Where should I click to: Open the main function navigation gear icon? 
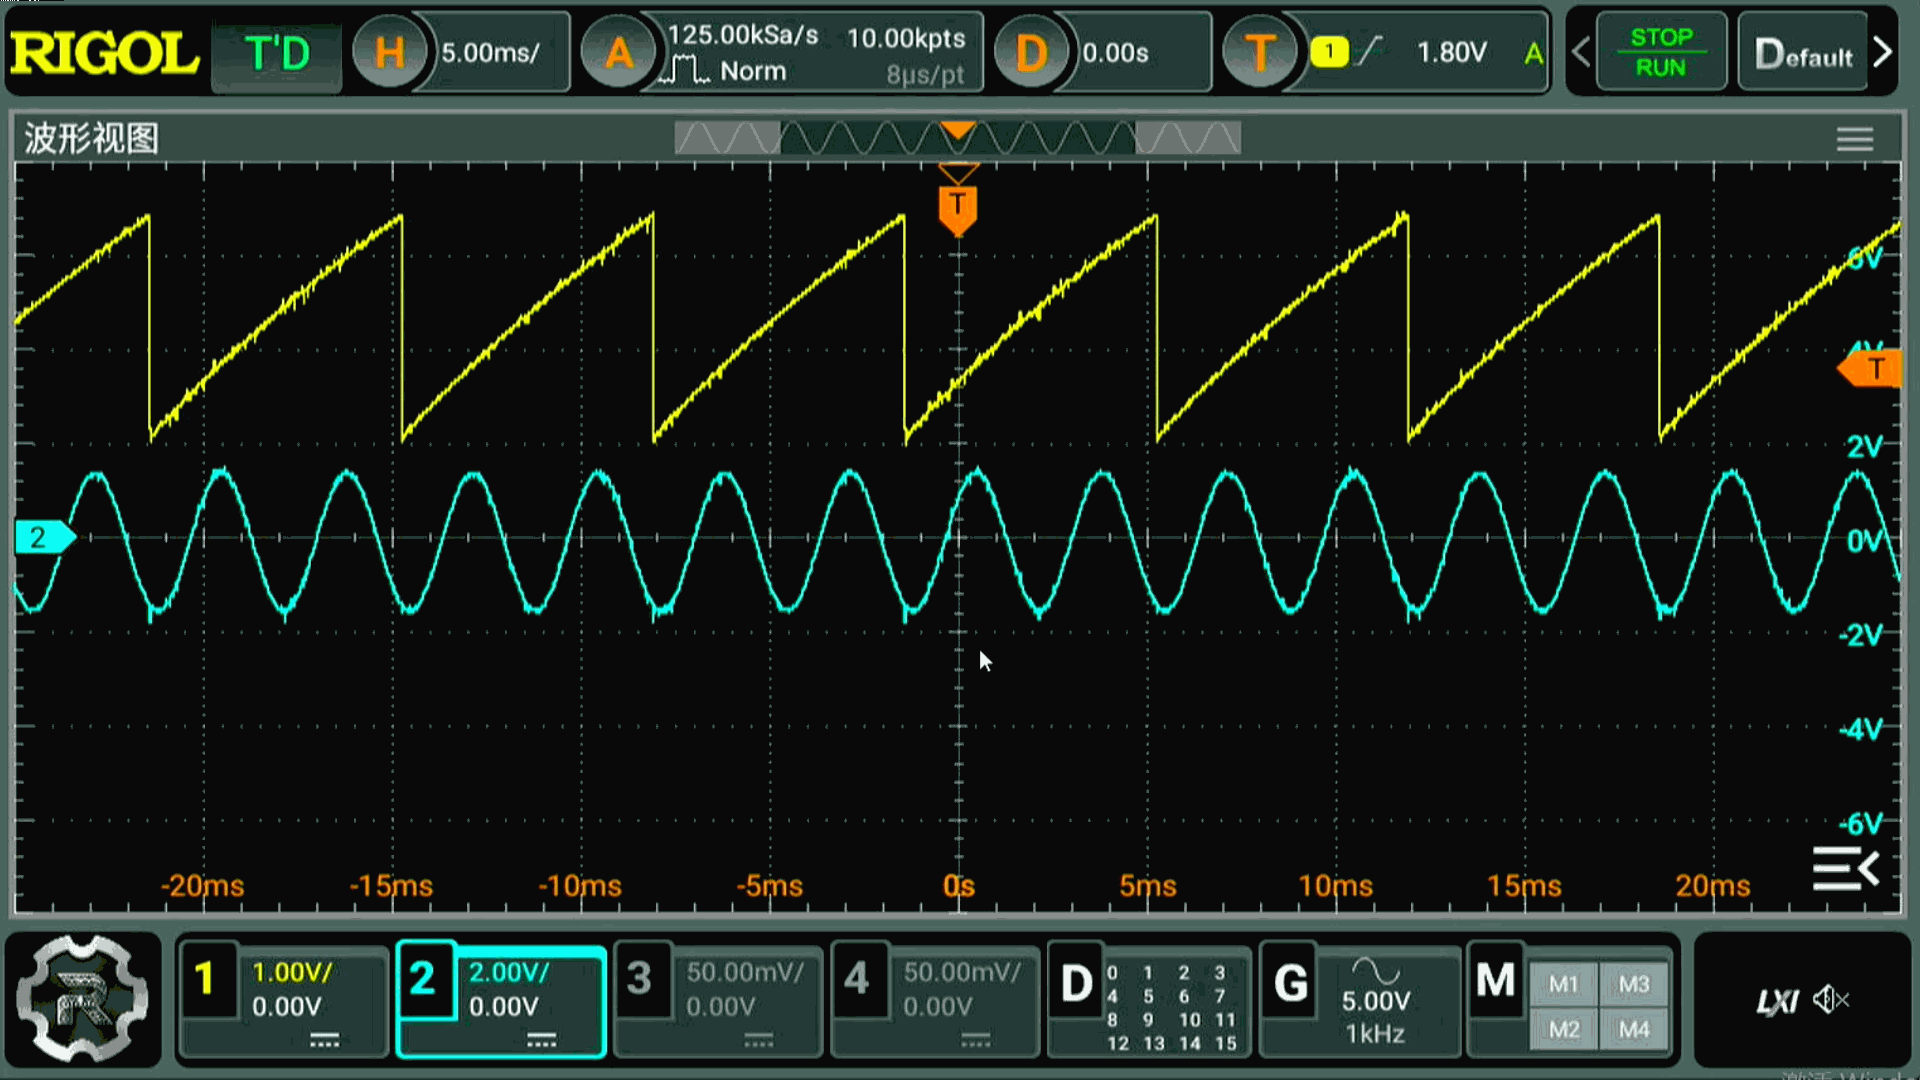pyautogui.click(x=83, y=998)
